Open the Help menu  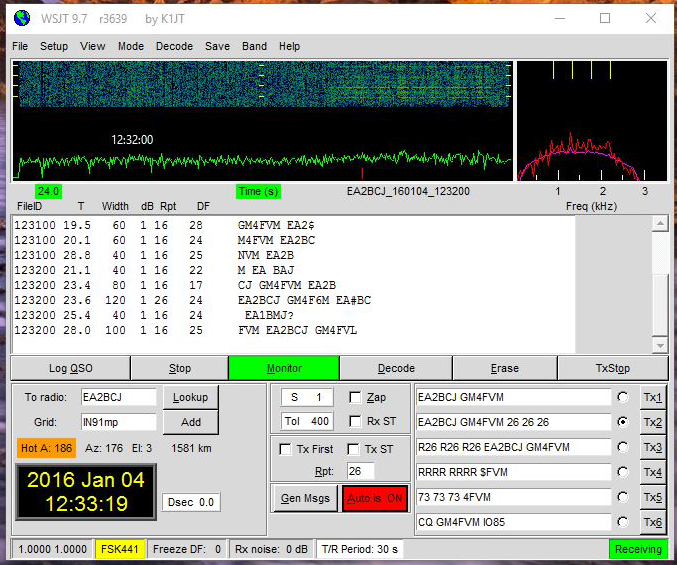pyautogui.click(x=289, y=46)
